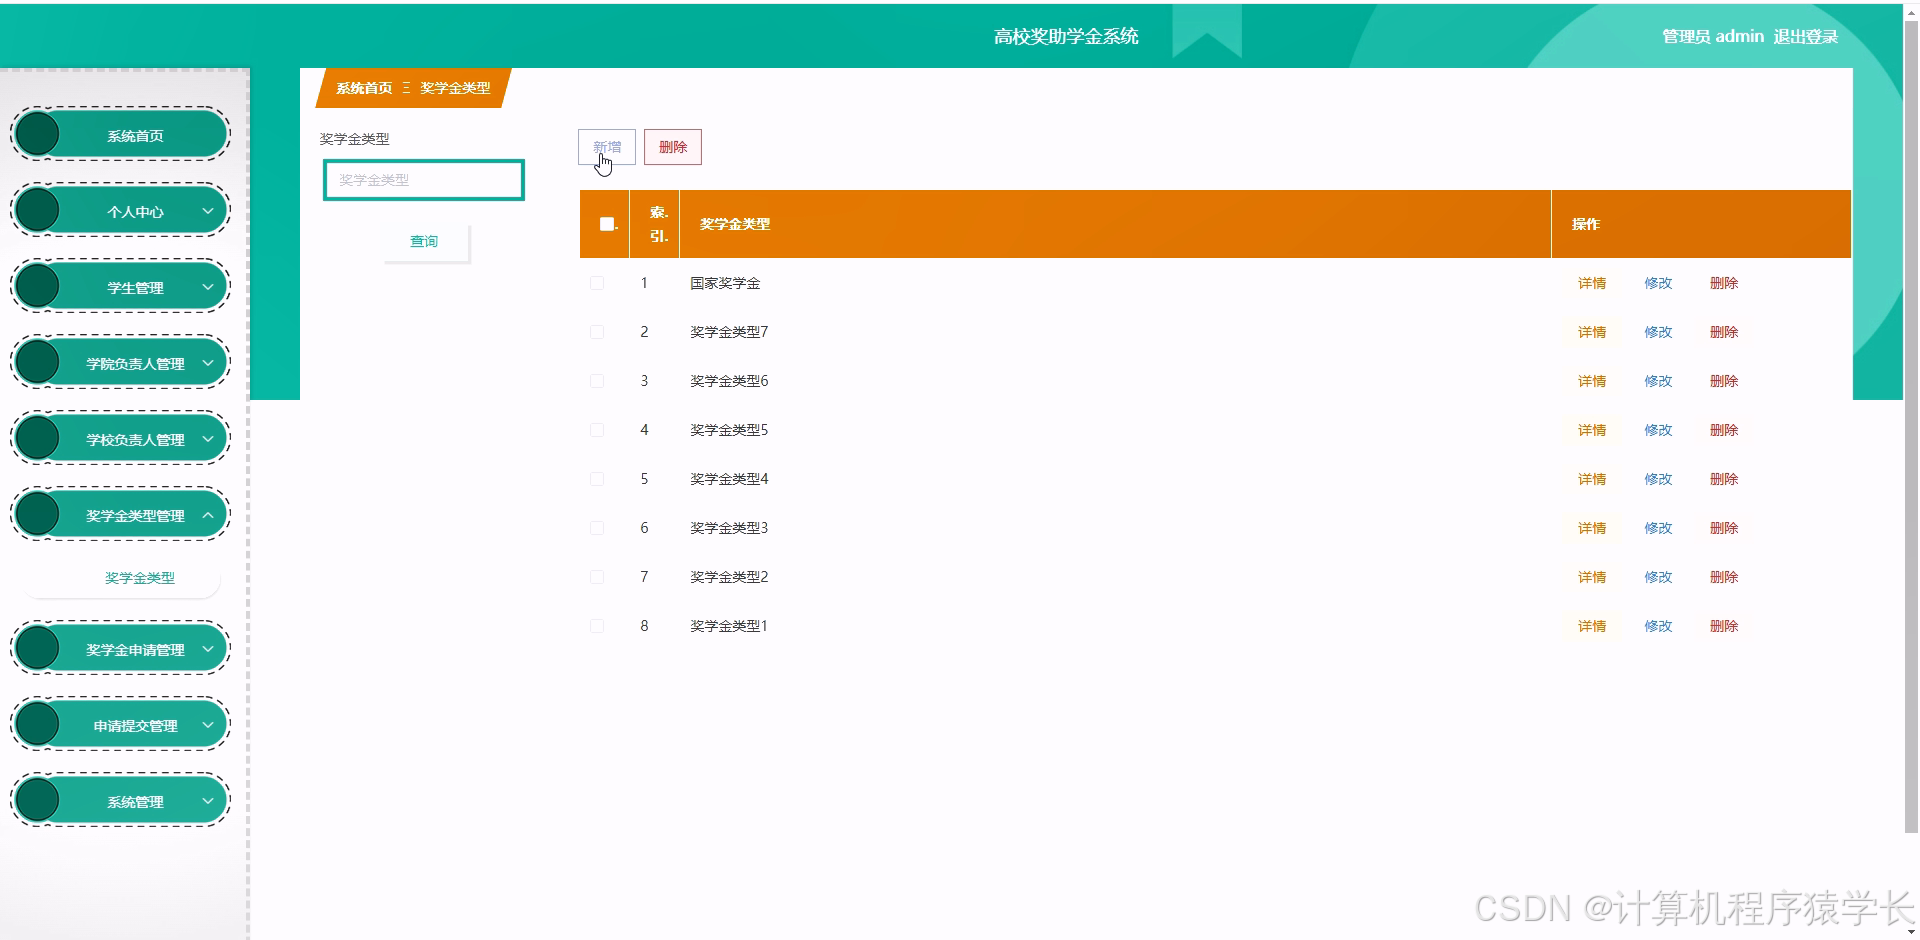
Task: Click the dark circle icon on 奖学金申请管理
Action: click(38, 648)
